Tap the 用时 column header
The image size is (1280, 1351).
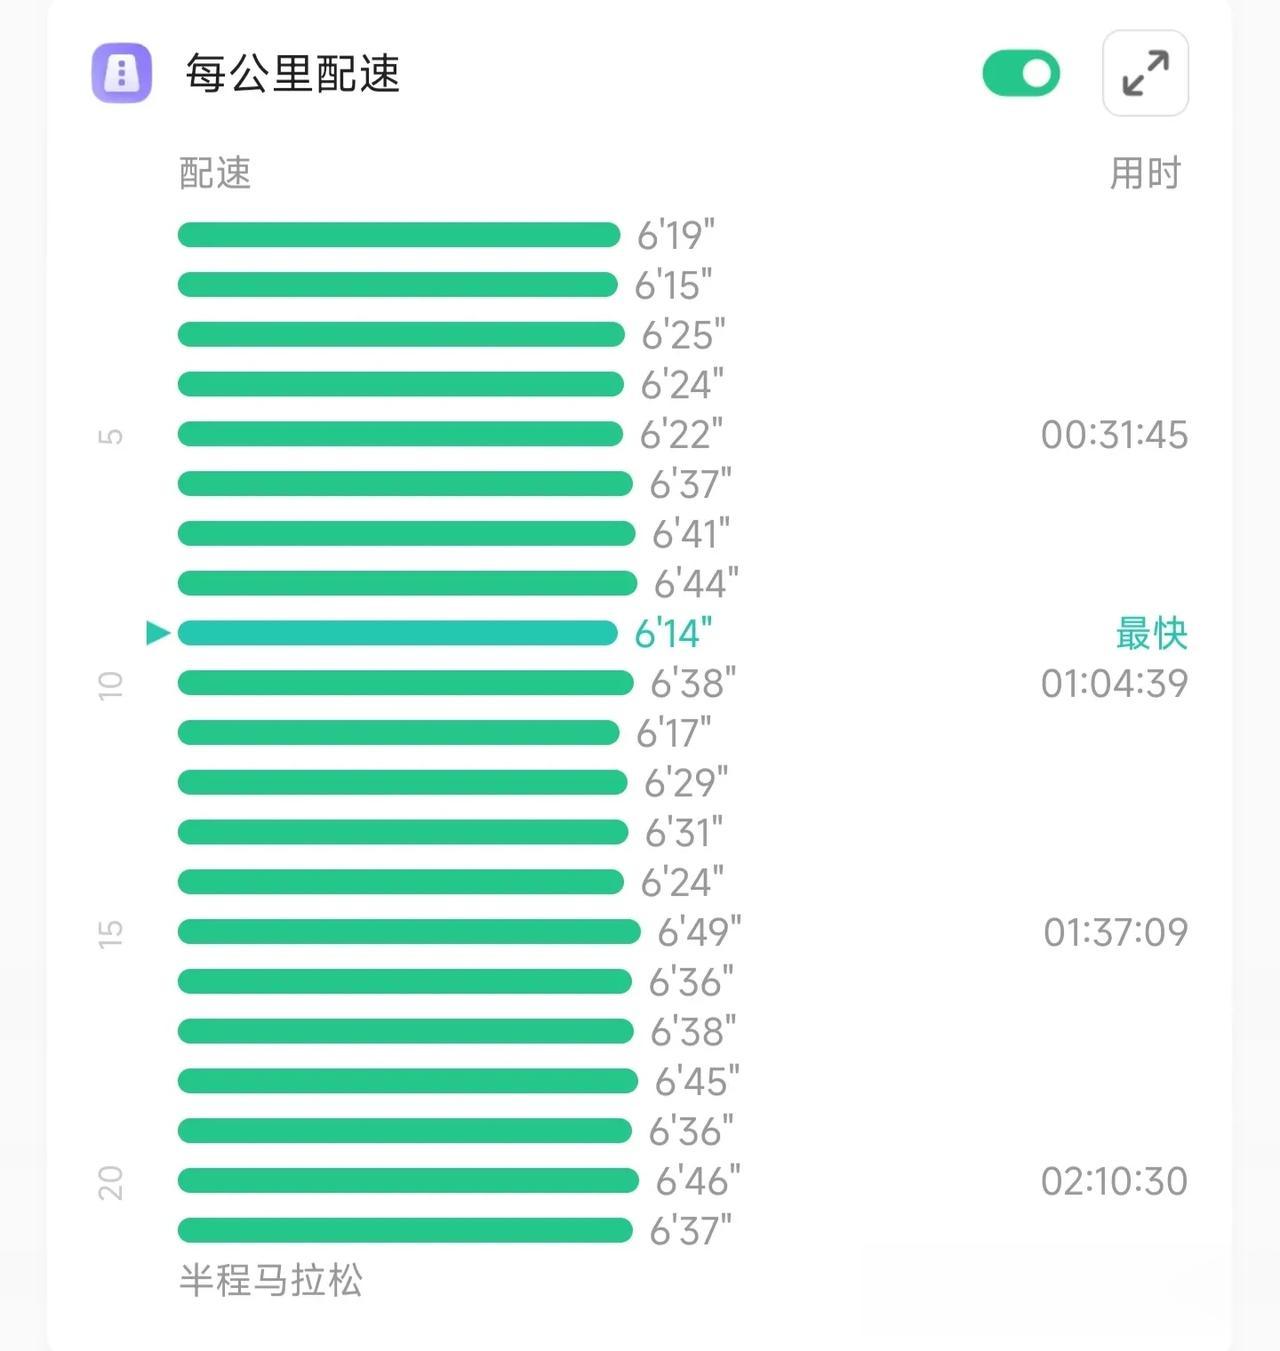(x=1145, y=173)
